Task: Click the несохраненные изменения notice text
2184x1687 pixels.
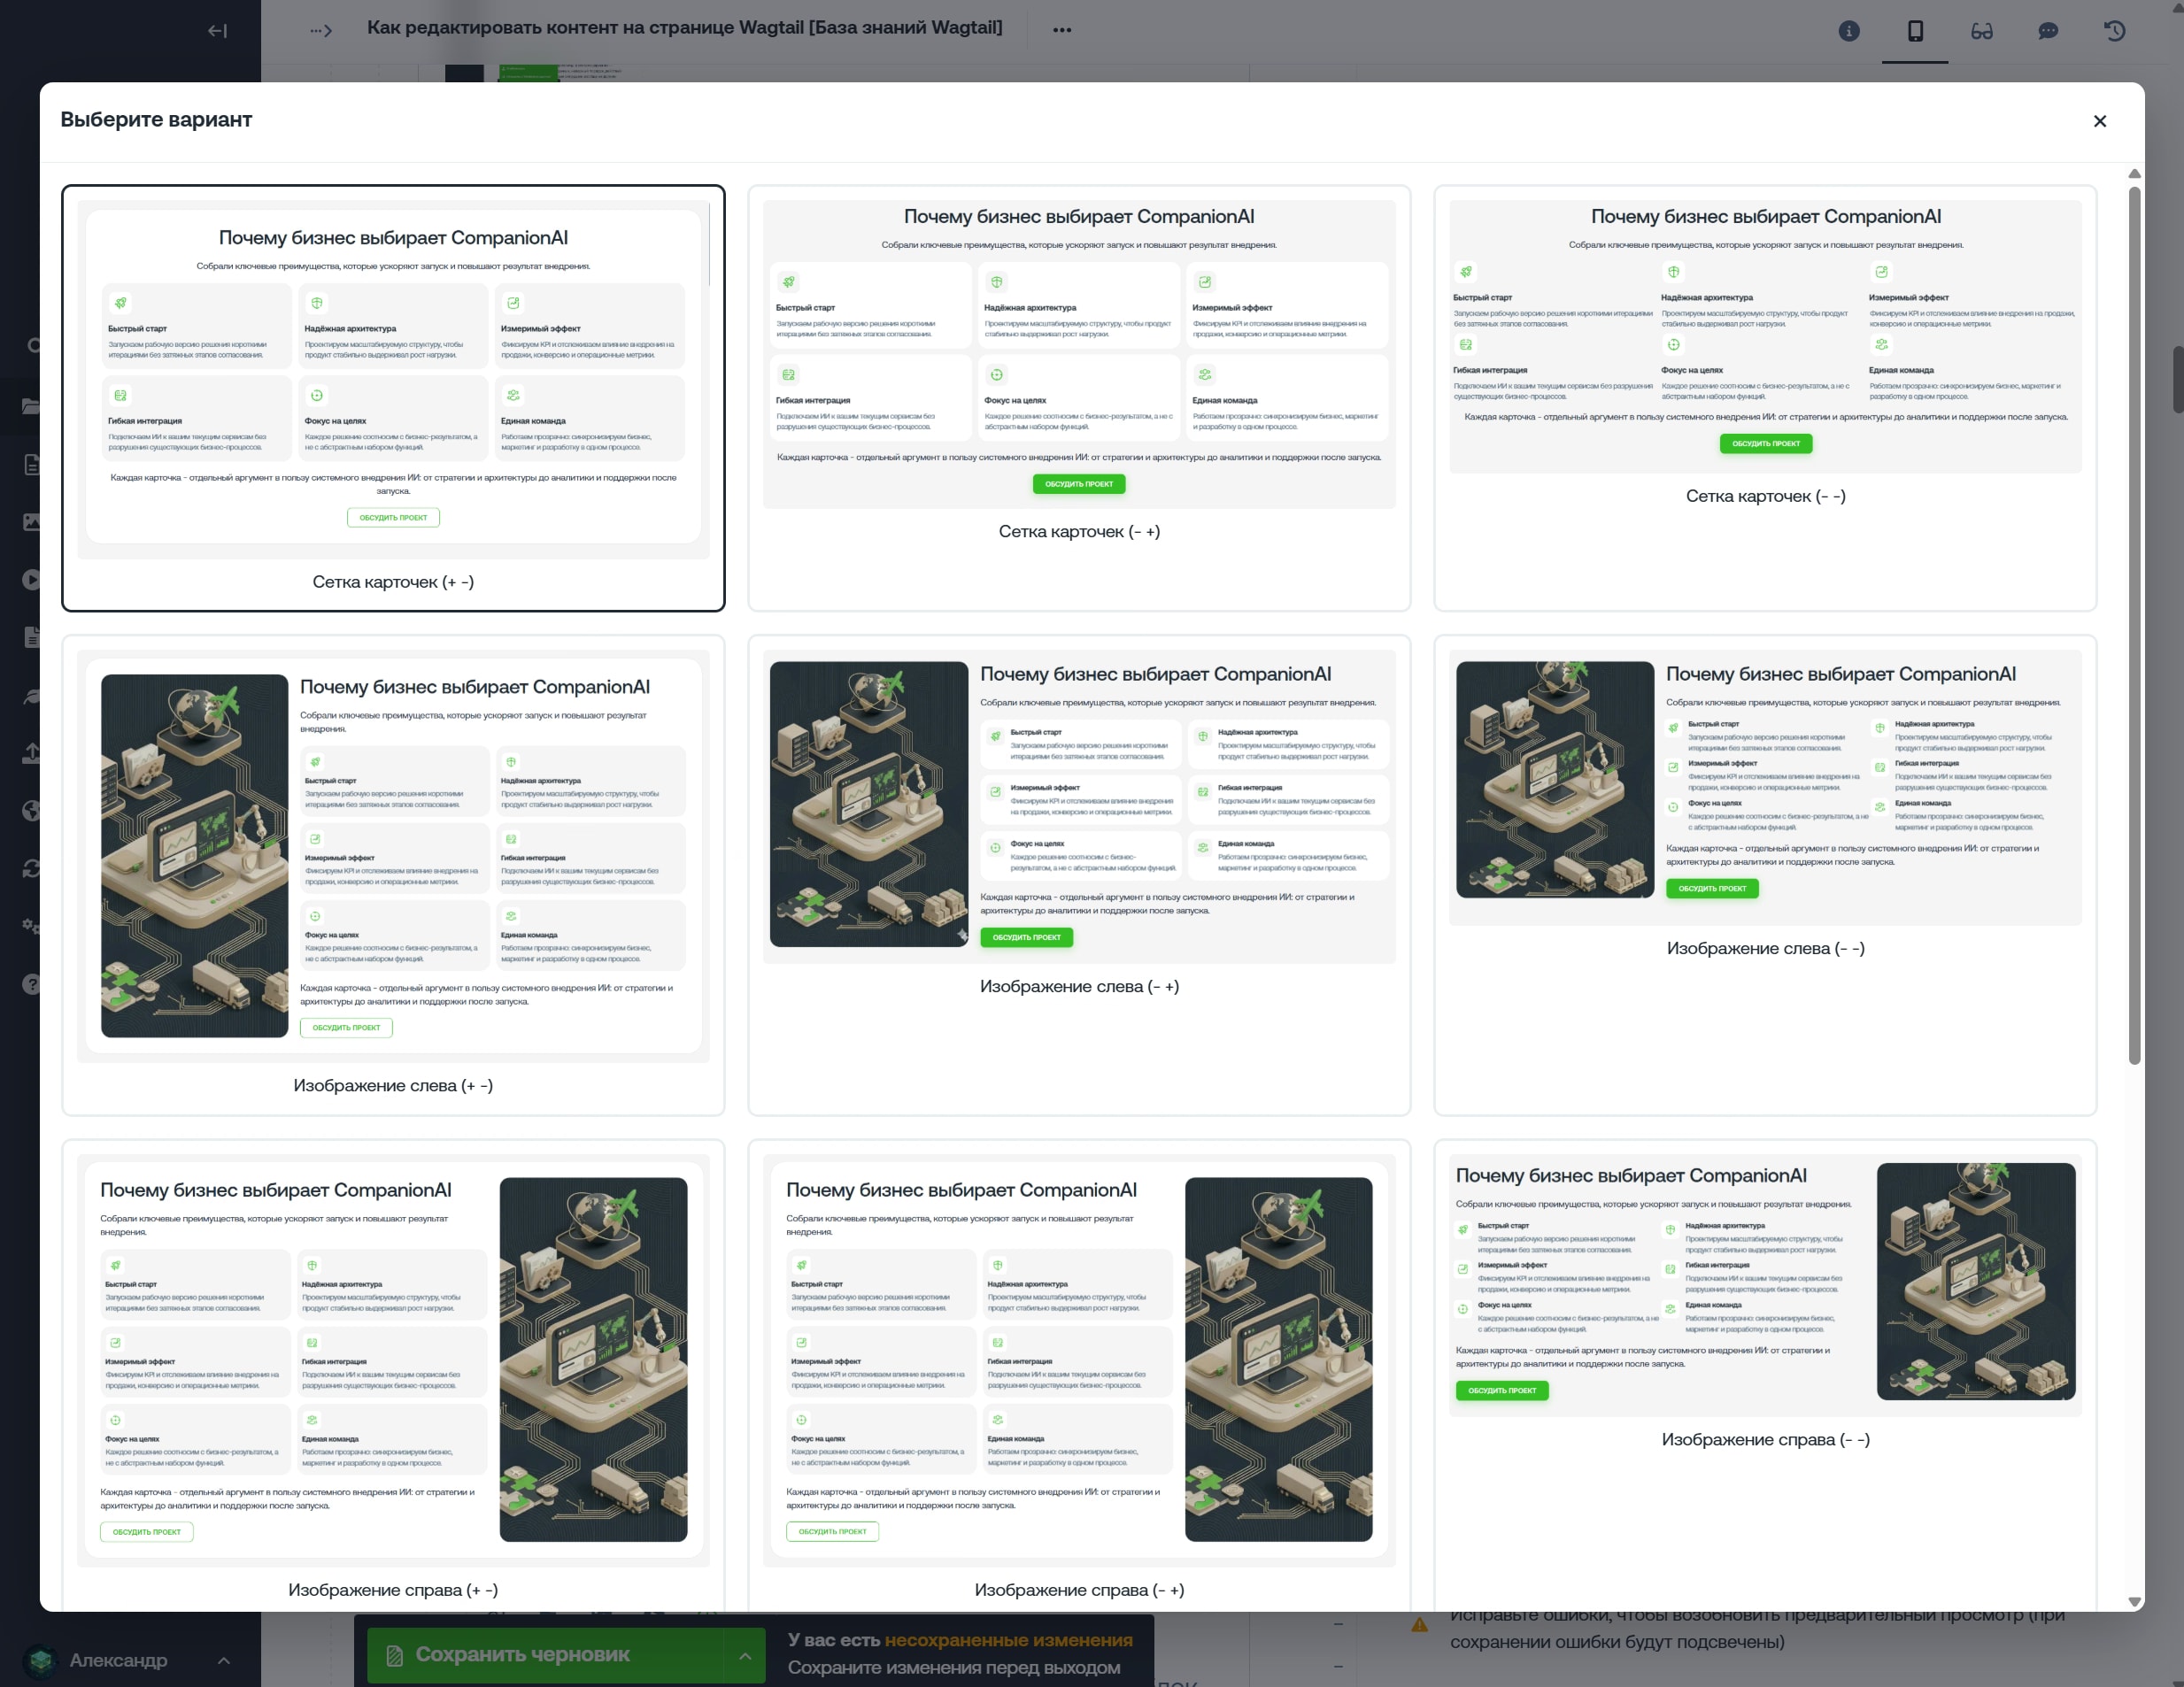Action: click(1008, 1640)
